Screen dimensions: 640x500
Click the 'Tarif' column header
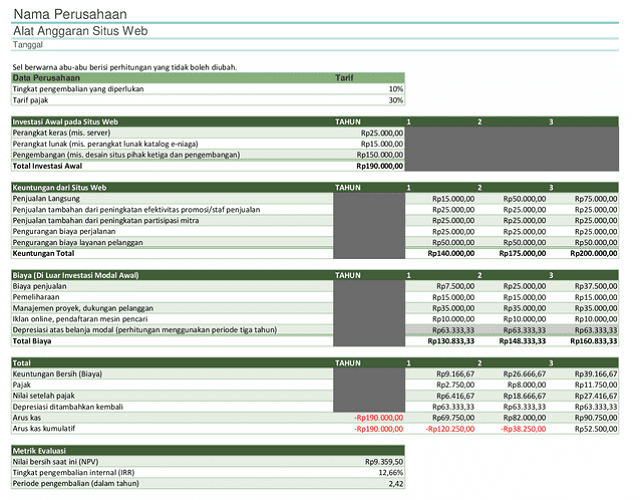tap(344, 78)
